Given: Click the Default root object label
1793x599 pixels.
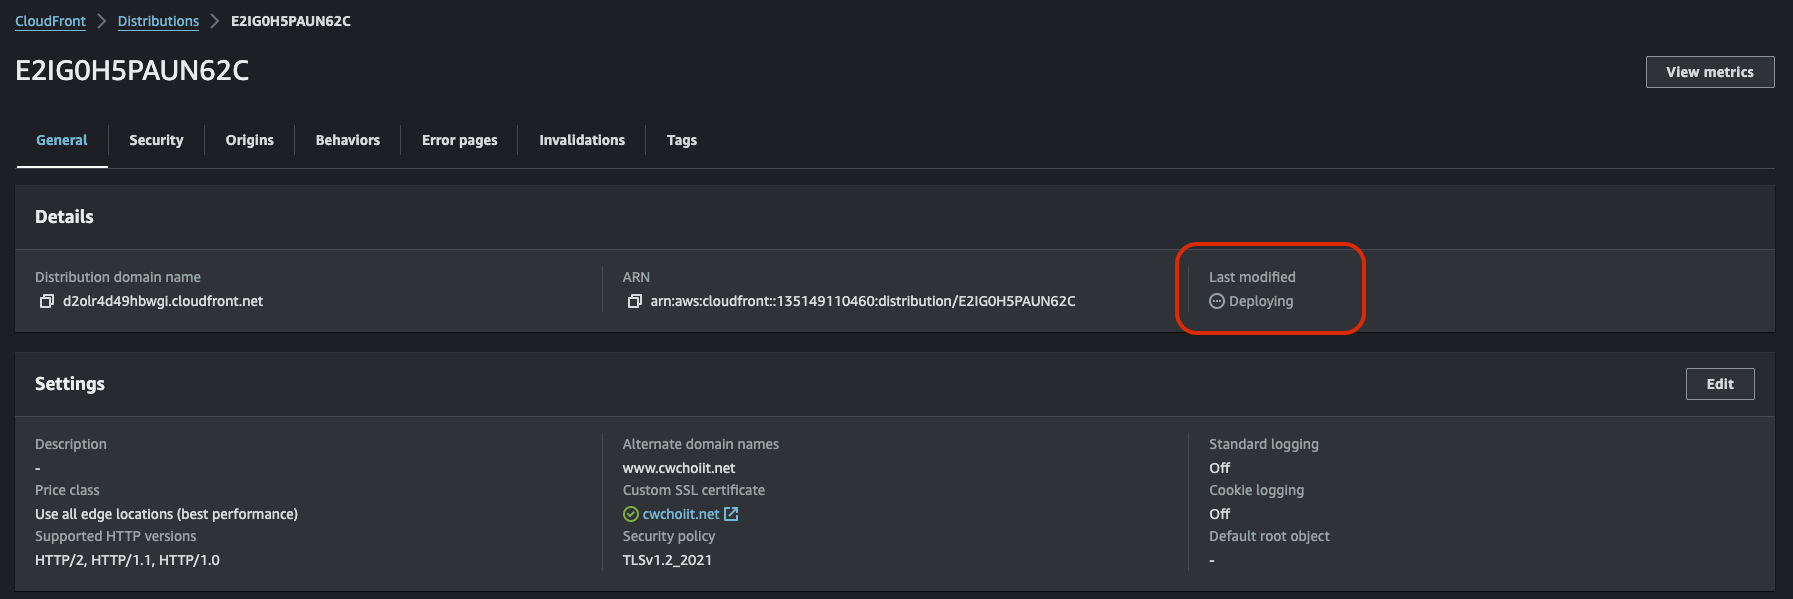Looking at the screenshot, I should [1269, 536].
